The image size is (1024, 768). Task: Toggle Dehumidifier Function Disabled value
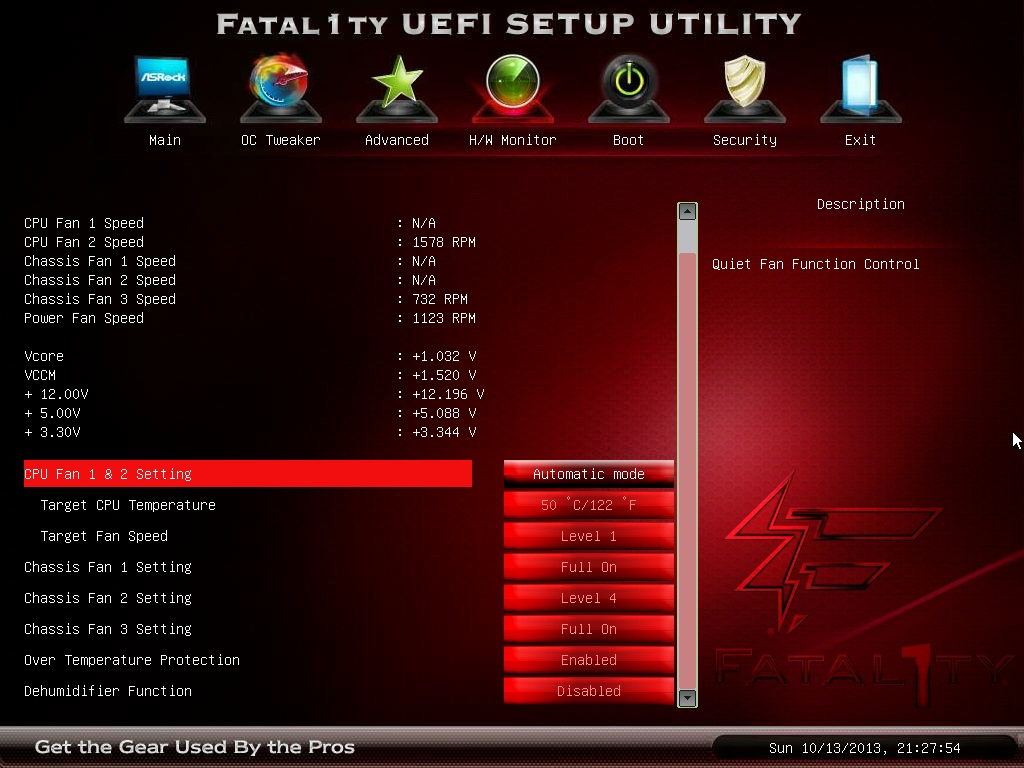588,691
